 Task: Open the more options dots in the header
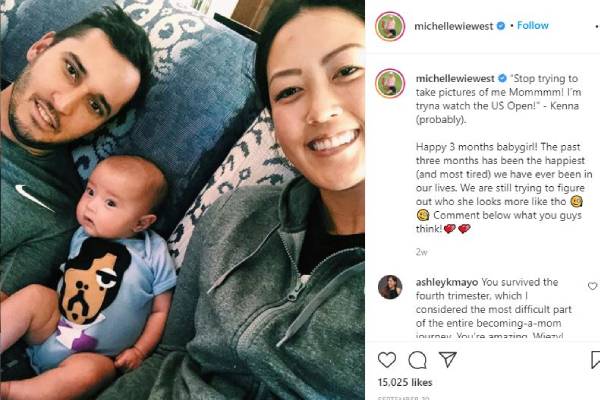(x=597, y=26)
